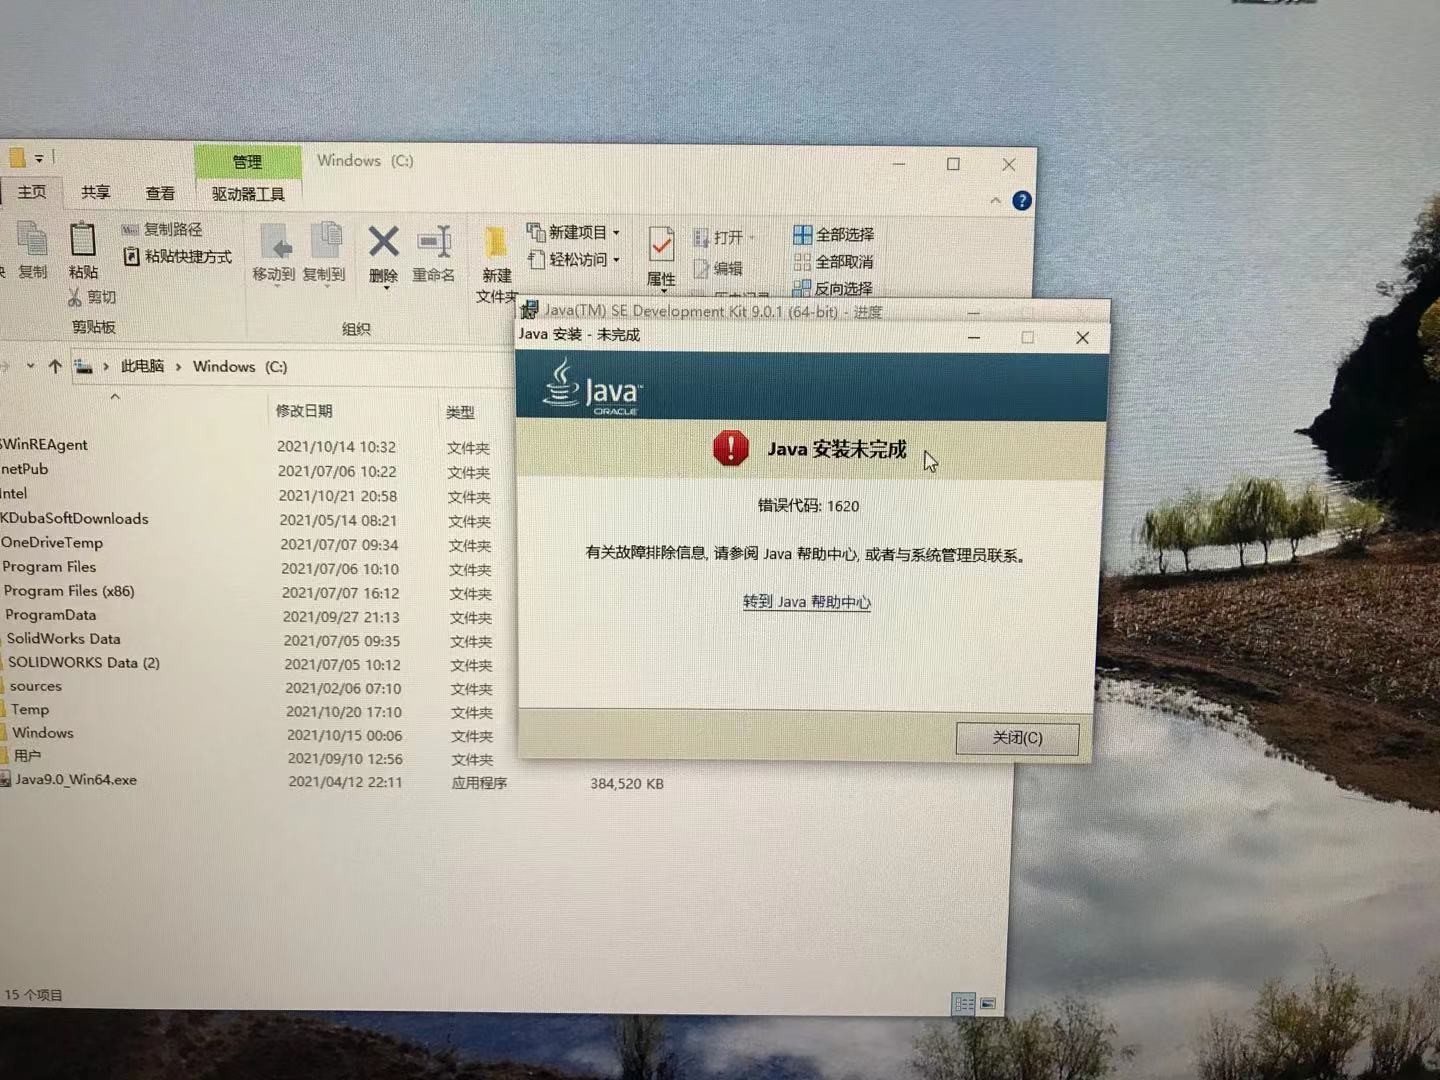This screenshot has height=1080, width=1440.
Task: Switch to the Share ribbon tab
Action: 95,192
